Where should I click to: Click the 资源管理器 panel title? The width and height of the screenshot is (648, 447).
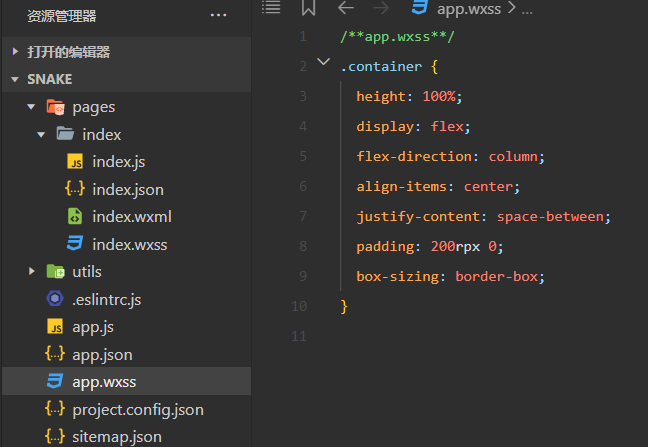click(62, 16)
